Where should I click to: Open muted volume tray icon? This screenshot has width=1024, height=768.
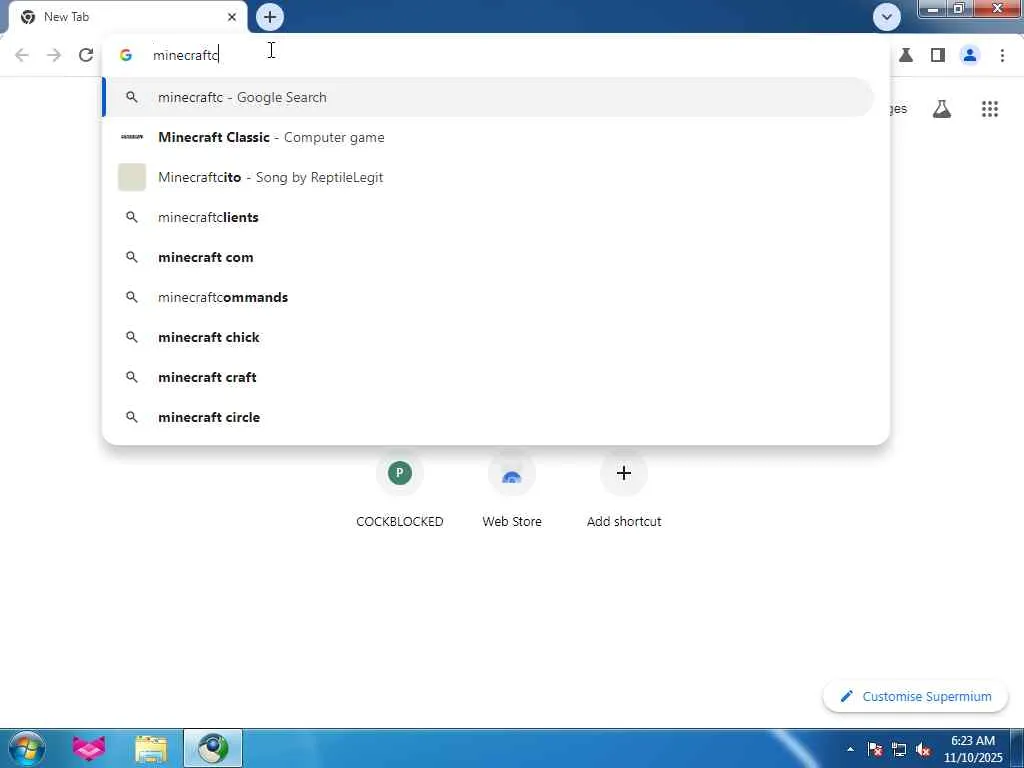coord(923,750)
